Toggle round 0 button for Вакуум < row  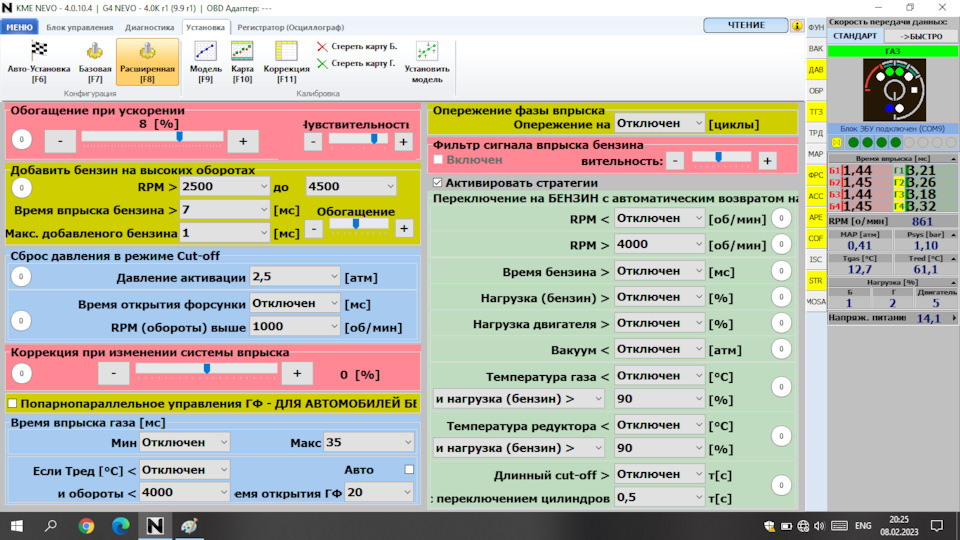tap(781, 349)
